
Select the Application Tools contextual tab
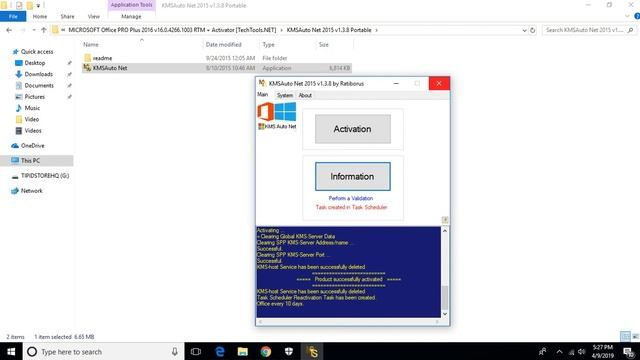131,5
